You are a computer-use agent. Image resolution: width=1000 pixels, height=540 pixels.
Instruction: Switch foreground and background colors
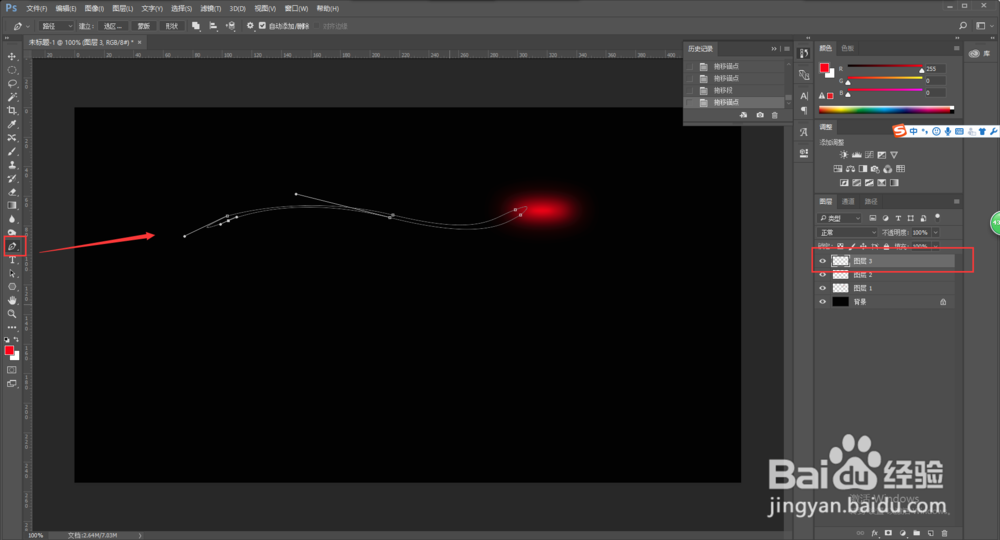[17, 339]
